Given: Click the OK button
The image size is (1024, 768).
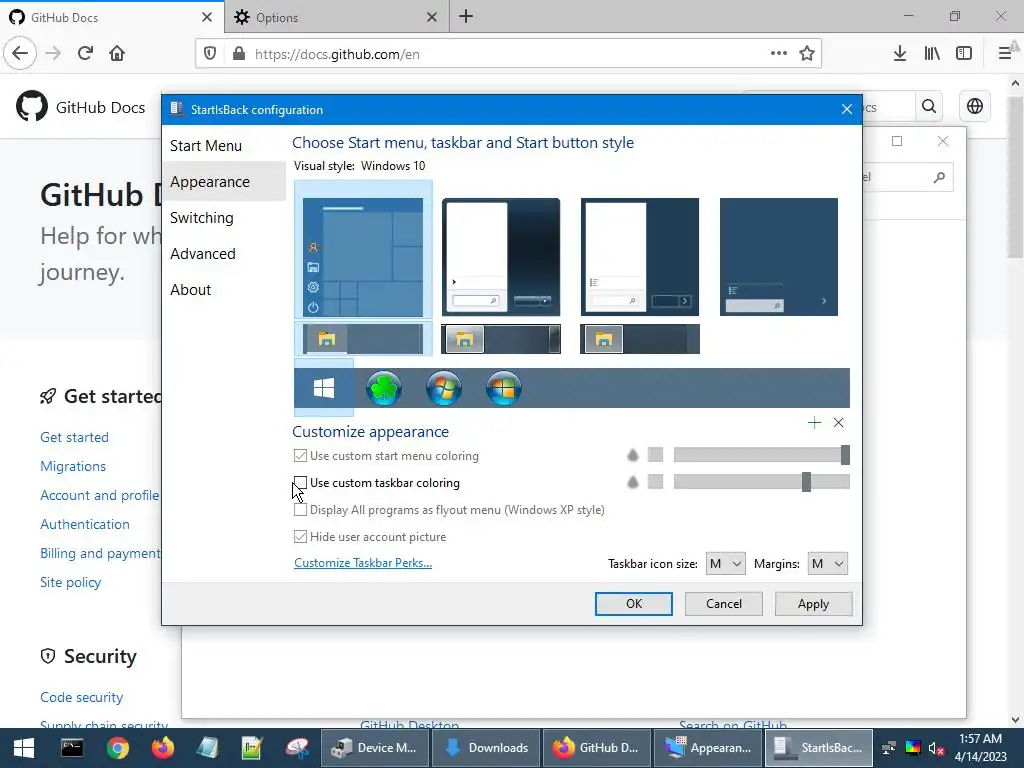Looking at the screenshot, I should [633, 603].
